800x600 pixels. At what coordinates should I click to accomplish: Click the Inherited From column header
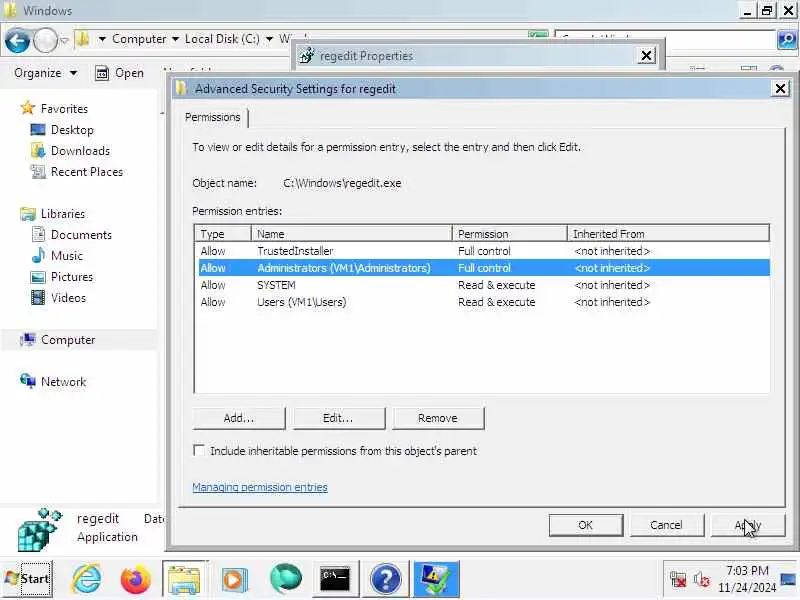[x=668, y=234]
